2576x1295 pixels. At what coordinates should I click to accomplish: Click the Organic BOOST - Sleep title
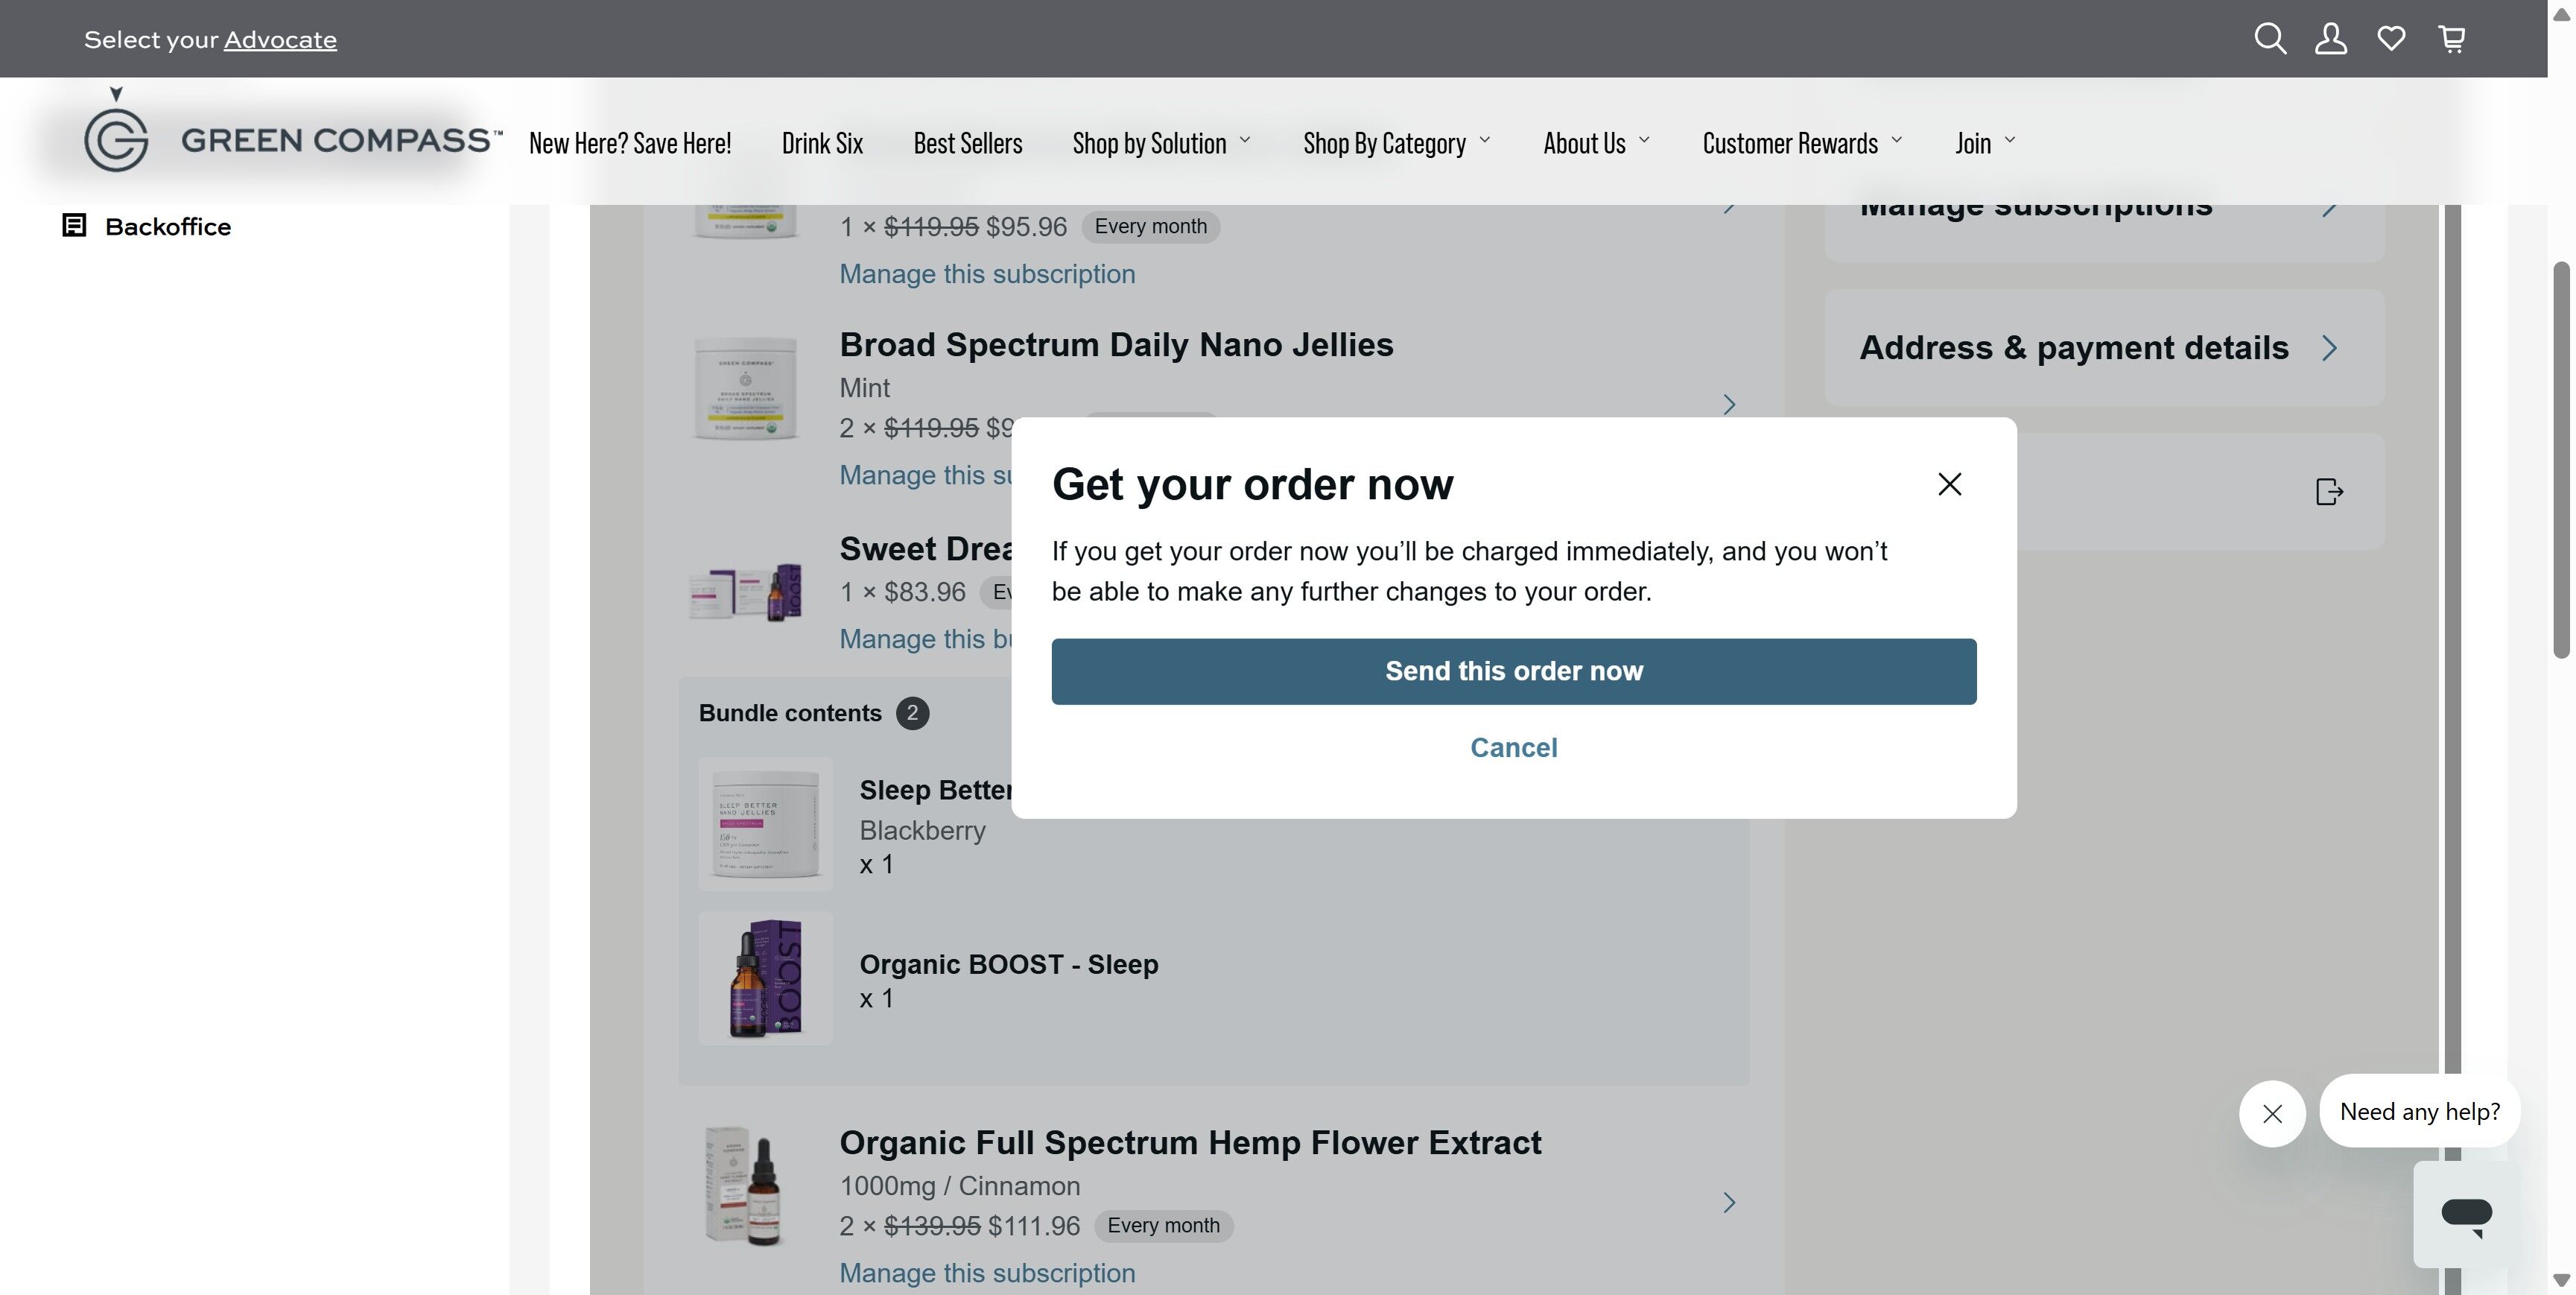(x=1009, y=964)
